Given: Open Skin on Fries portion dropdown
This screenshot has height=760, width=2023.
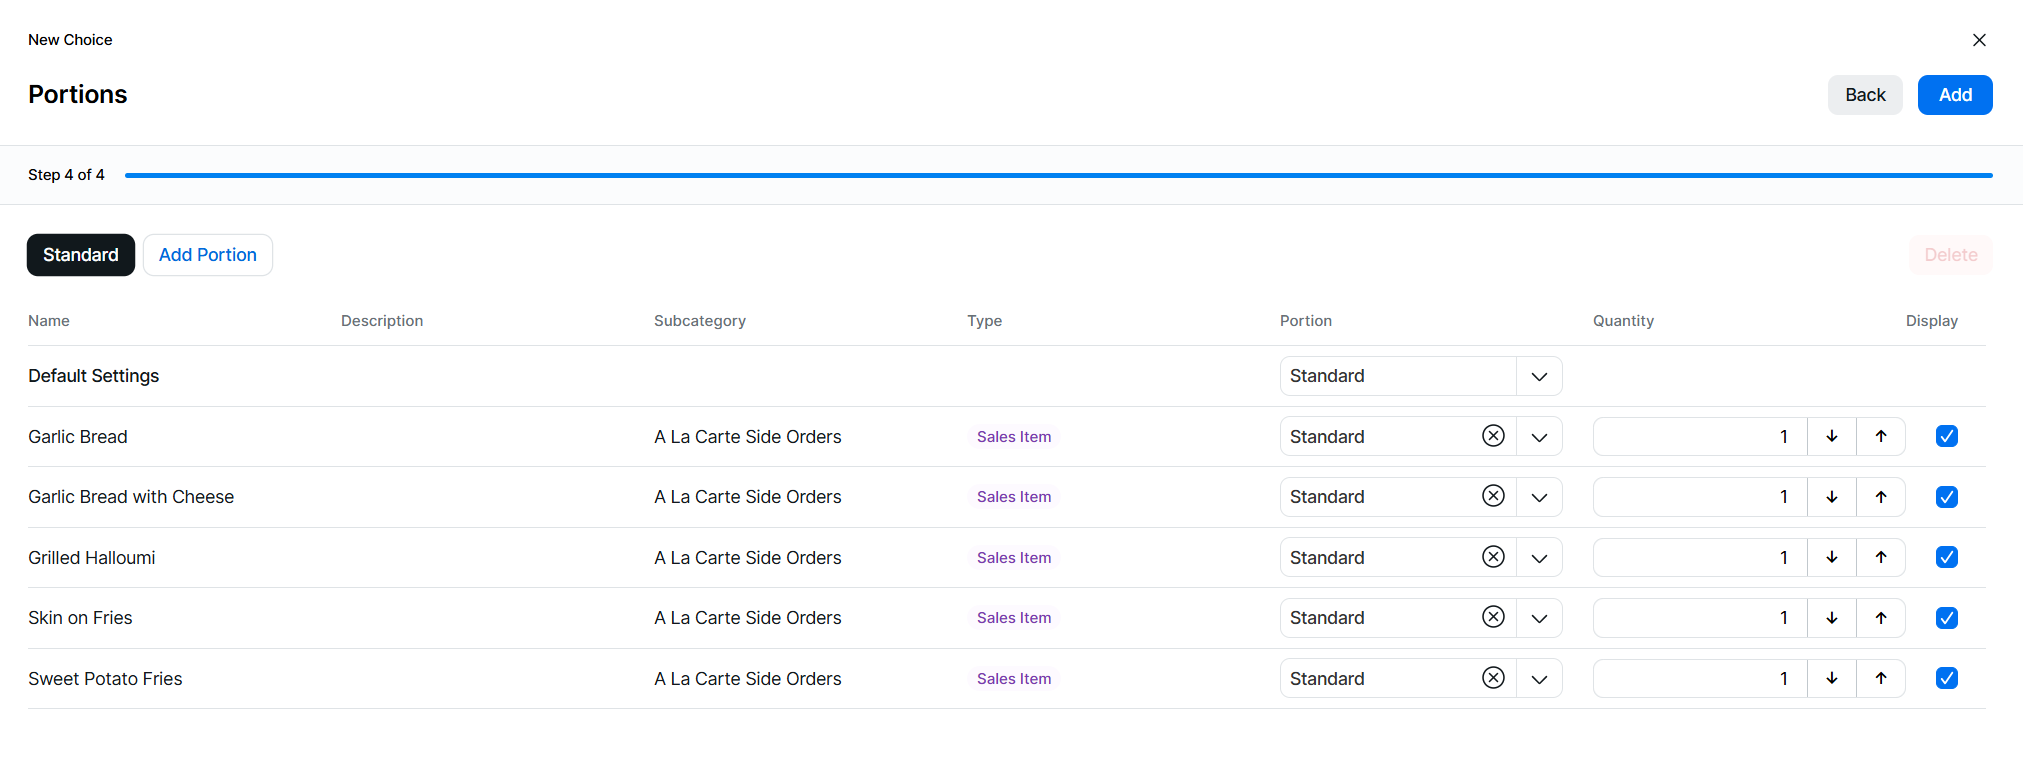Looking at the screenshot, I should click(x=1538, y=618).
